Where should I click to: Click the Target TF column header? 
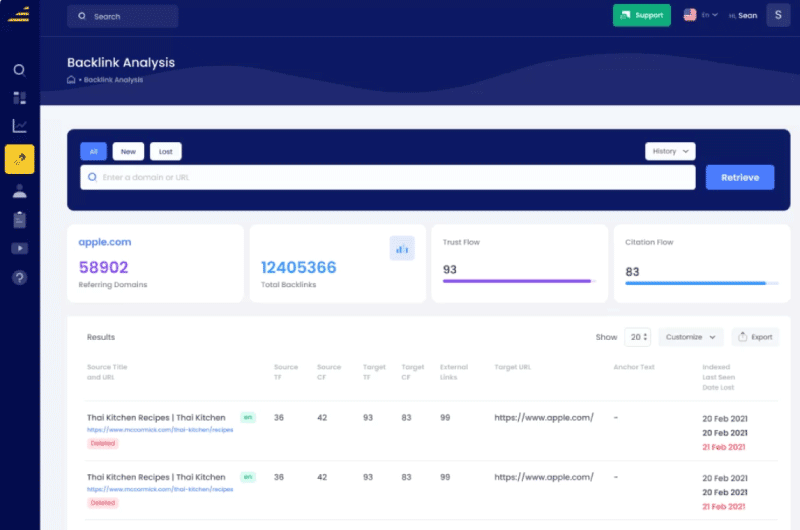point(374,372)
